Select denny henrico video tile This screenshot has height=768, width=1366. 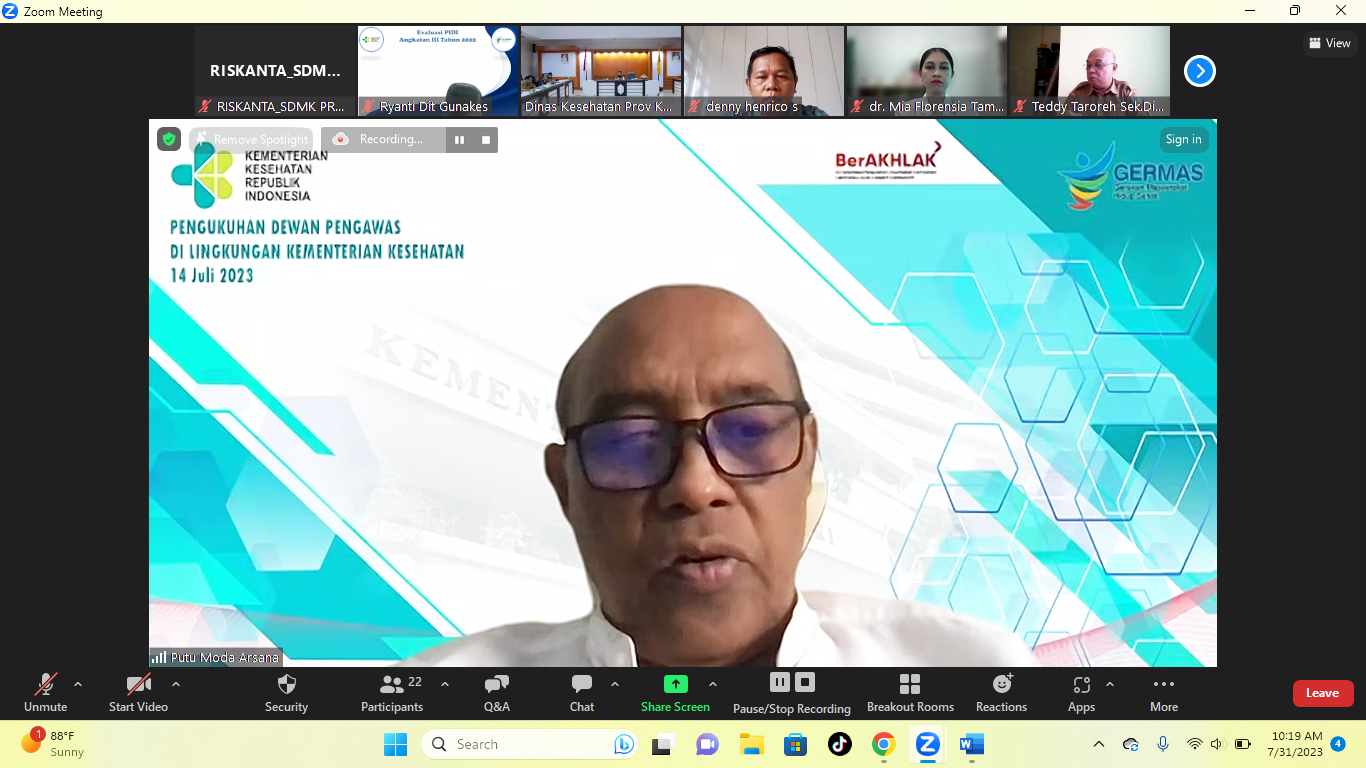764,71
